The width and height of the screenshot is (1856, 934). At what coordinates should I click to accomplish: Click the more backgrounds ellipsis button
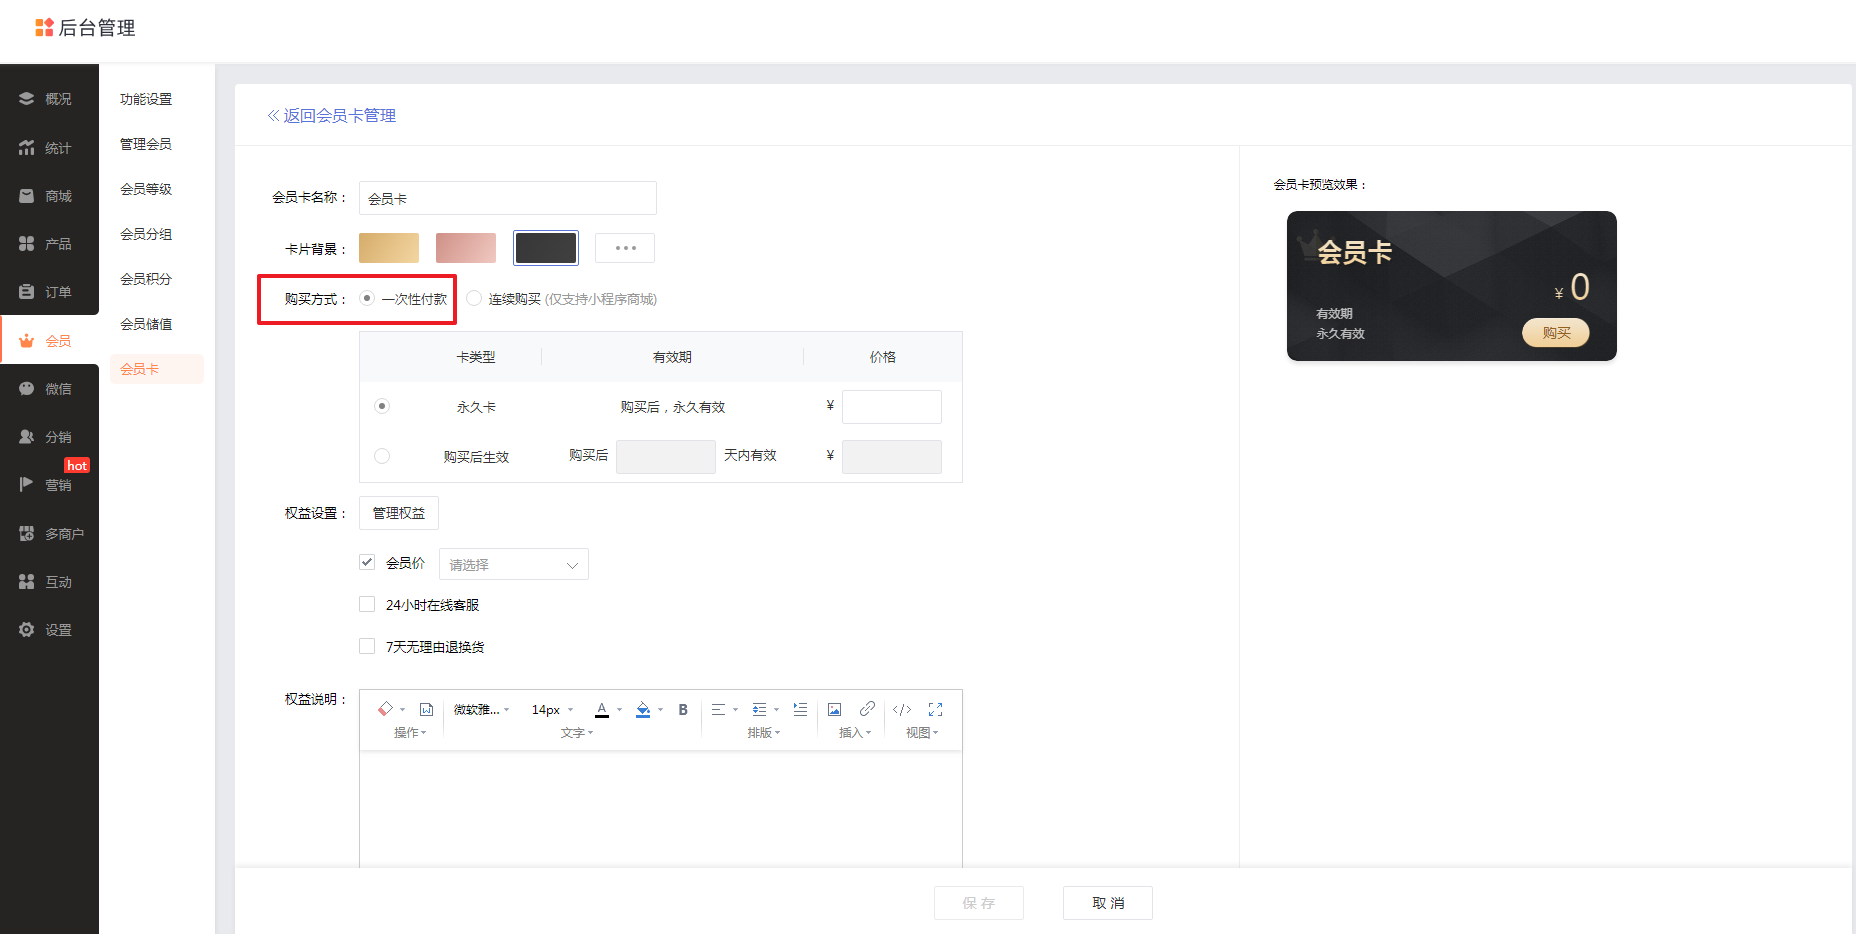pos(625,248)
